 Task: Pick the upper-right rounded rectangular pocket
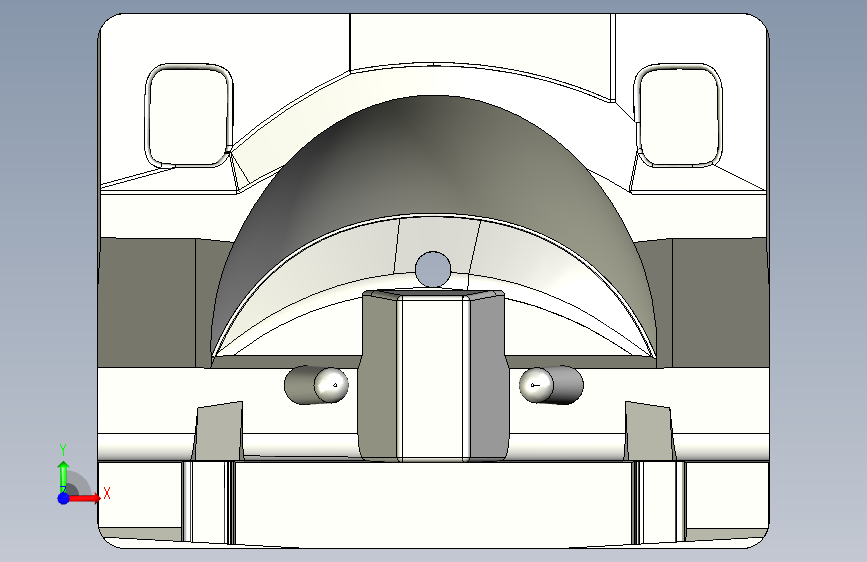tap(678, 115)
